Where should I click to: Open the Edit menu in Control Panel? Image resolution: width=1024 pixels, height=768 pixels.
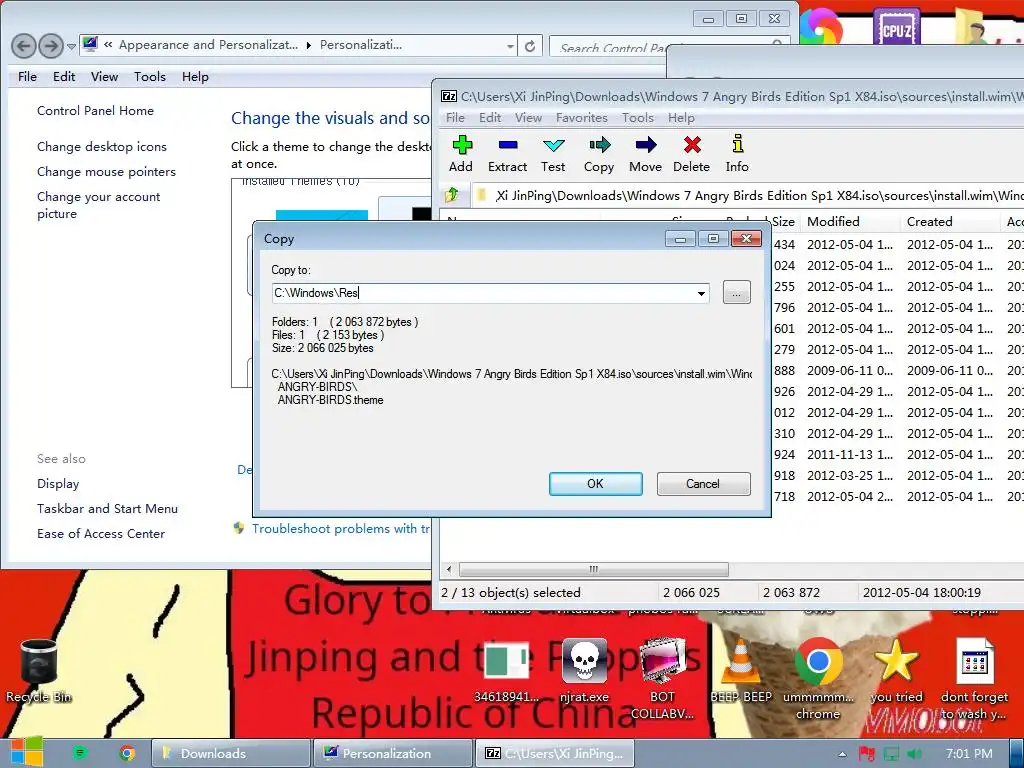[x=64, y=76]
